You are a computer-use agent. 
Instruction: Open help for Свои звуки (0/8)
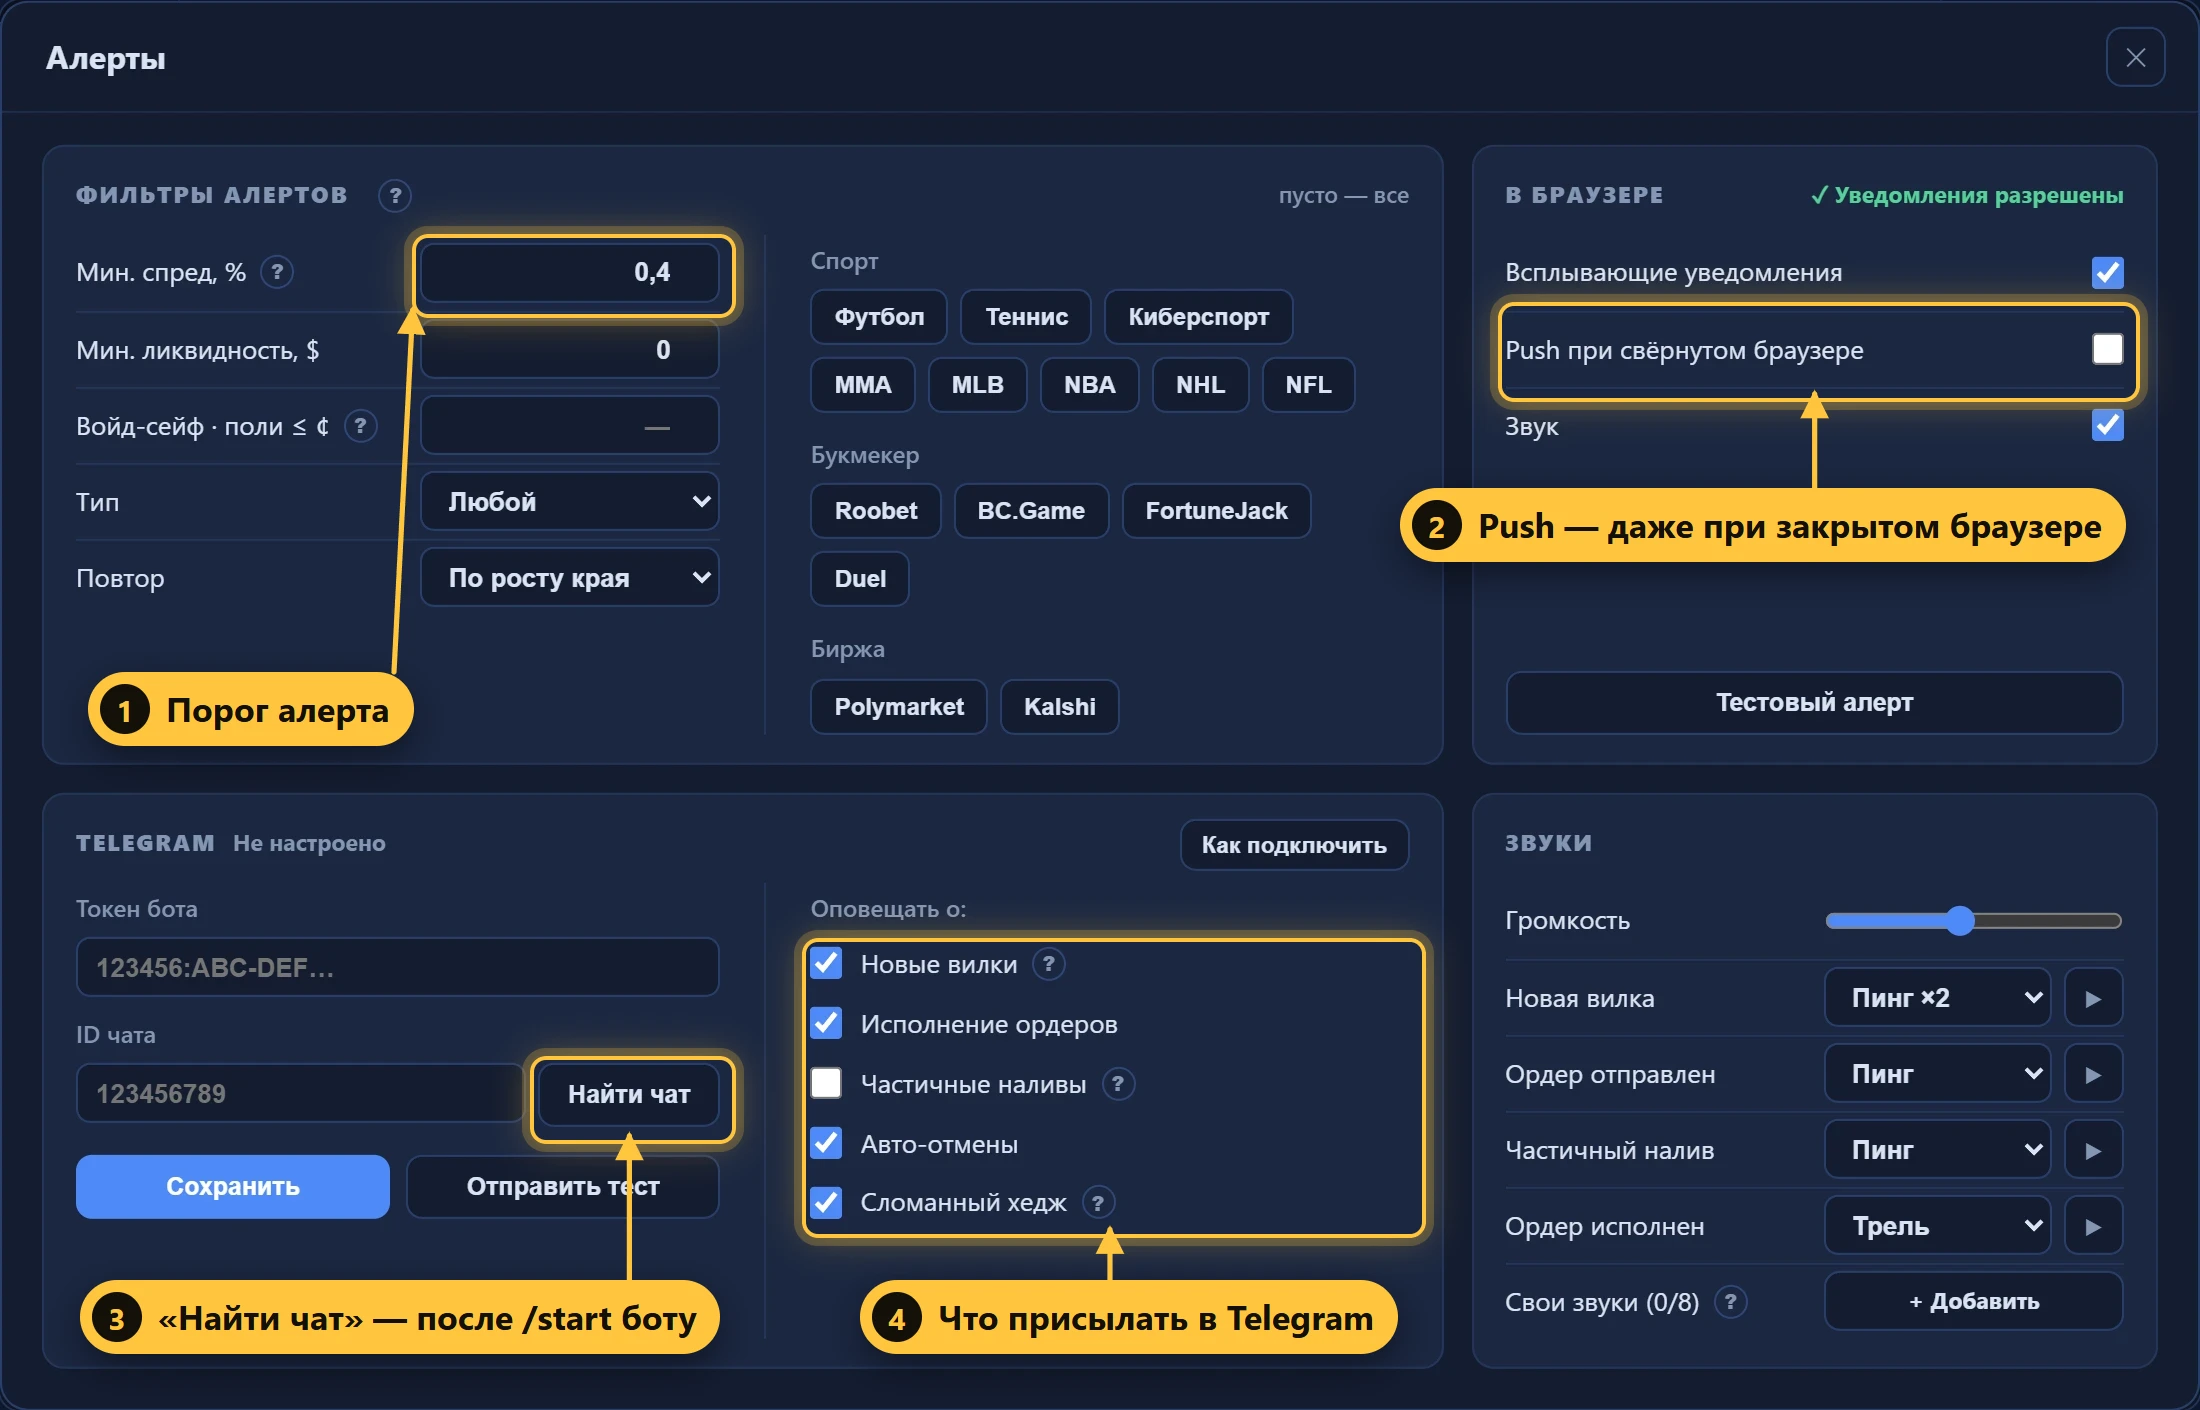[1730, 1302]
